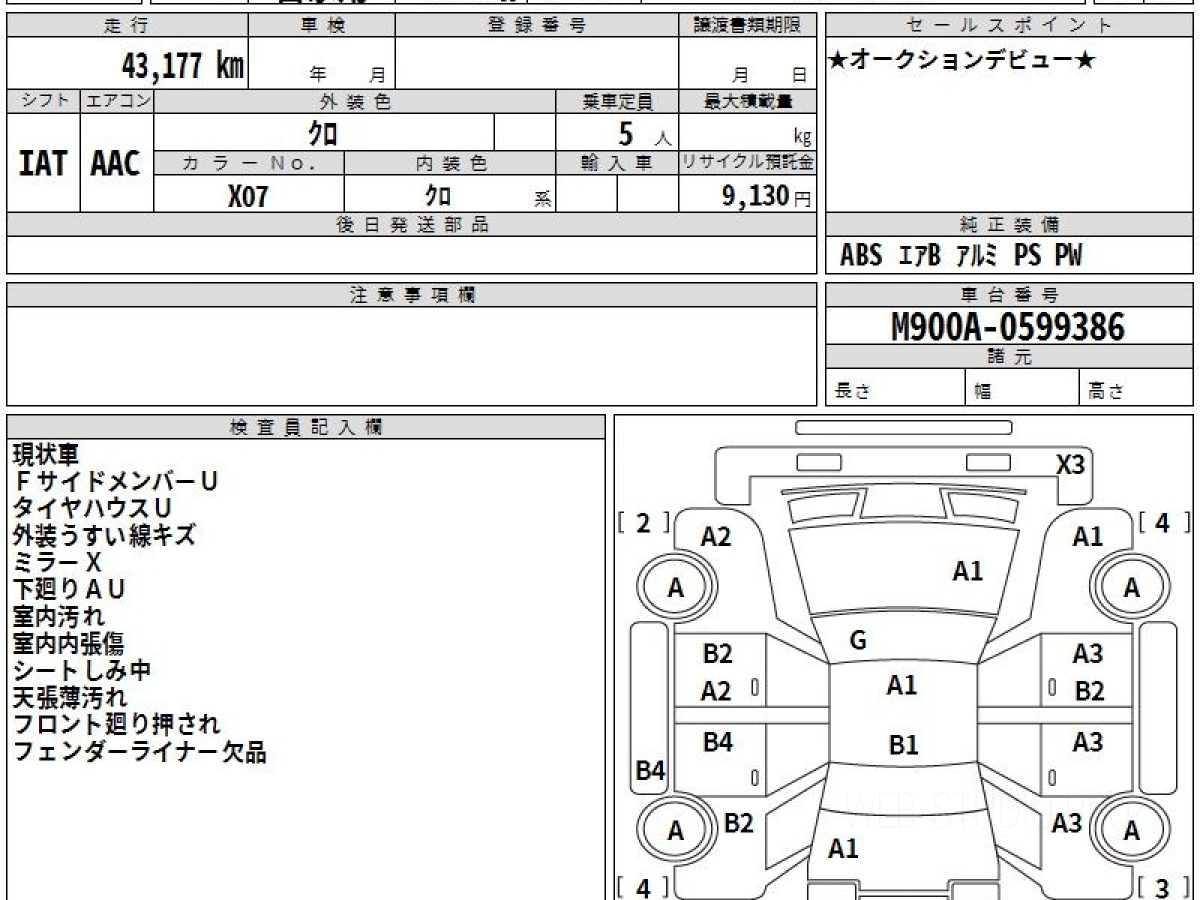The image size is (1200, 900).
Task: Click the ★オークションデビュー★ sales point text
Action: click(962, 60)
